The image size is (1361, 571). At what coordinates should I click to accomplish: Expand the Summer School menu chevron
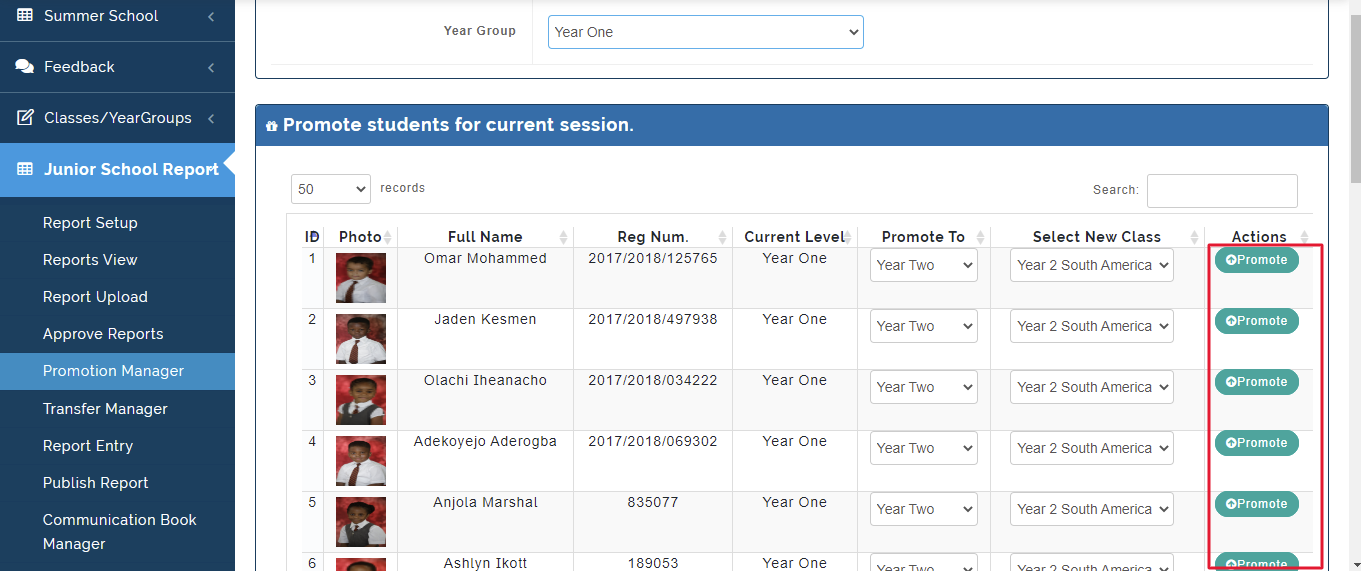211,17
